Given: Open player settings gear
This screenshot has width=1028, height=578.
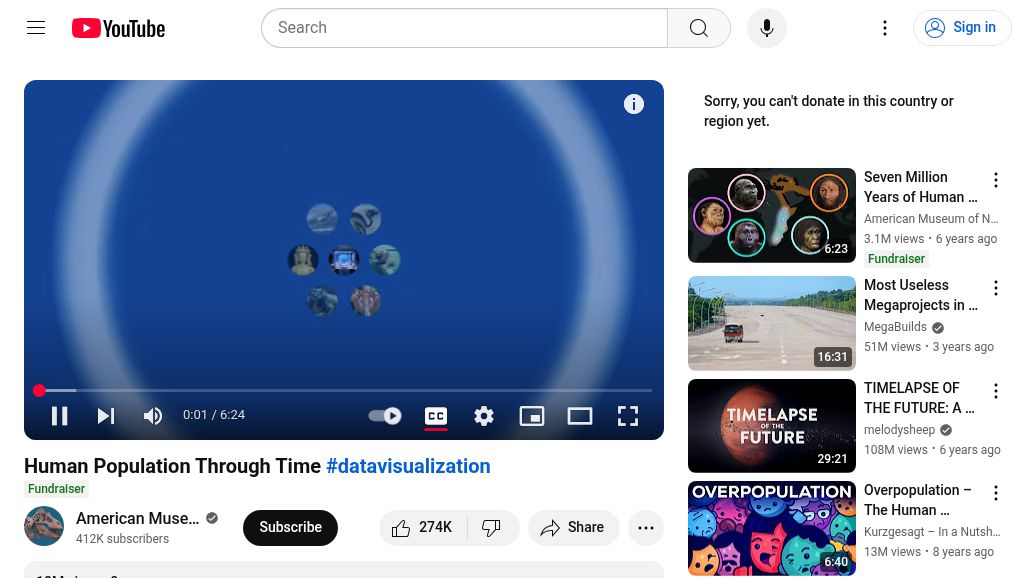Looking at the screenshot, I should (484, 415).
